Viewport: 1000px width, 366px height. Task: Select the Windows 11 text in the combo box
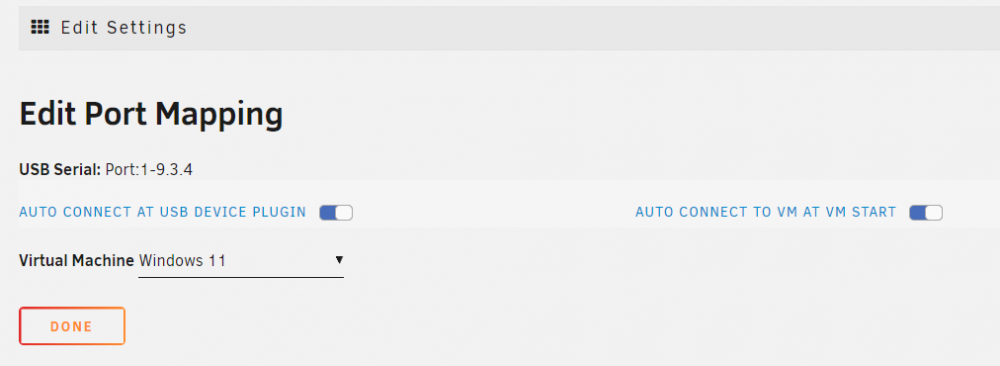pos(182,260)
